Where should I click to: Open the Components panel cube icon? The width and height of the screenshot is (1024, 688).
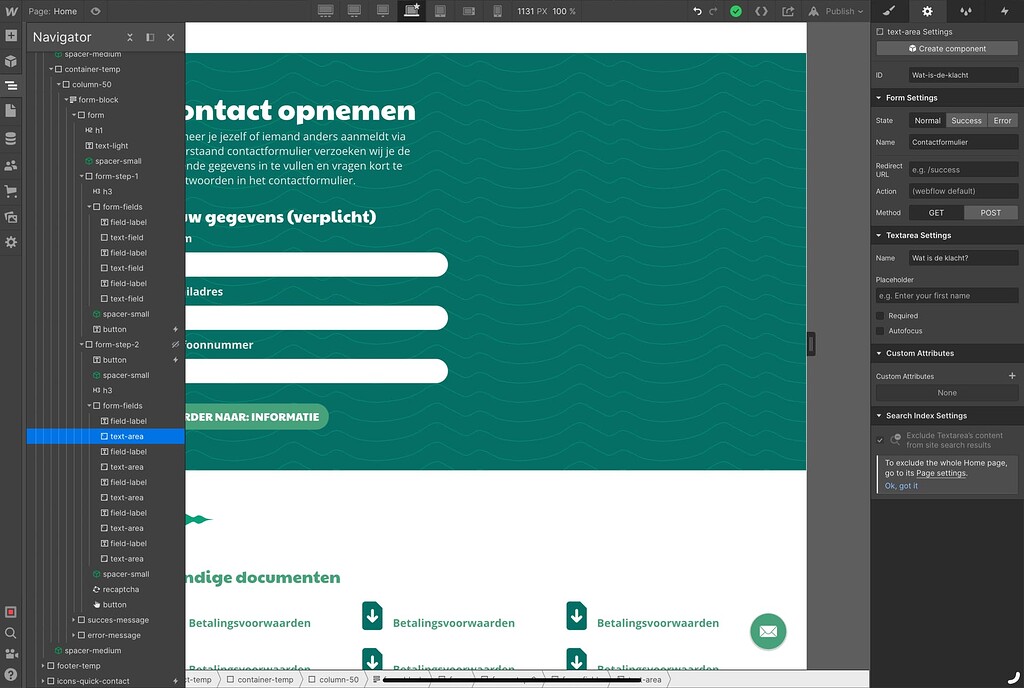[11, 60]
